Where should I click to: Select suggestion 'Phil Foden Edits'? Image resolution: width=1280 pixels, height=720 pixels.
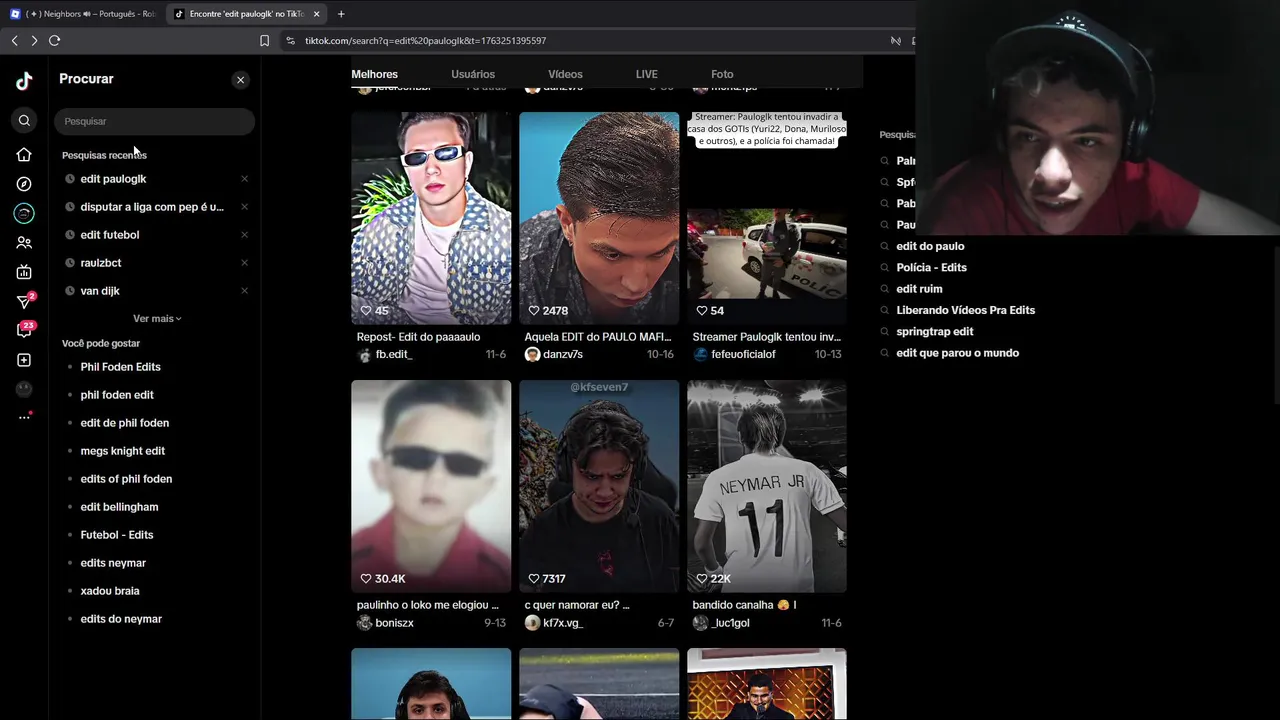click(x=120, y=367)
